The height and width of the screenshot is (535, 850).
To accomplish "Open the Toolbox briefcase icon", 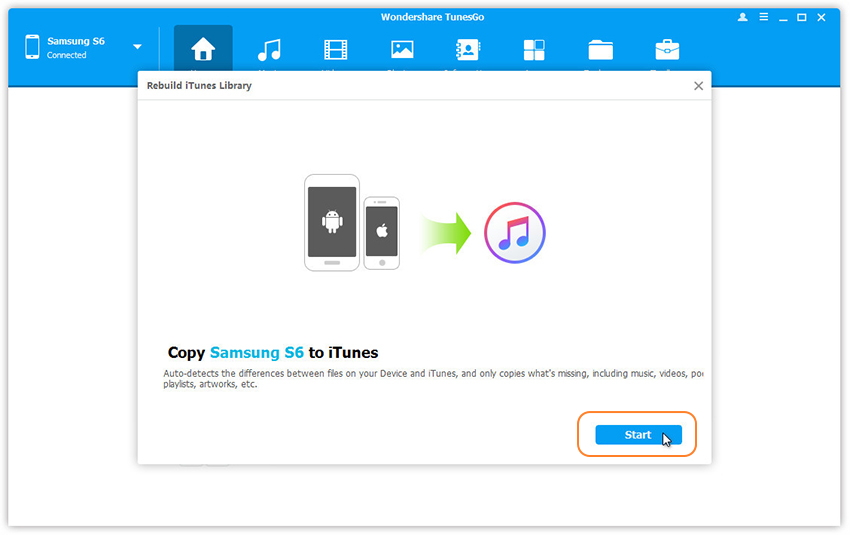I will 667,50.
